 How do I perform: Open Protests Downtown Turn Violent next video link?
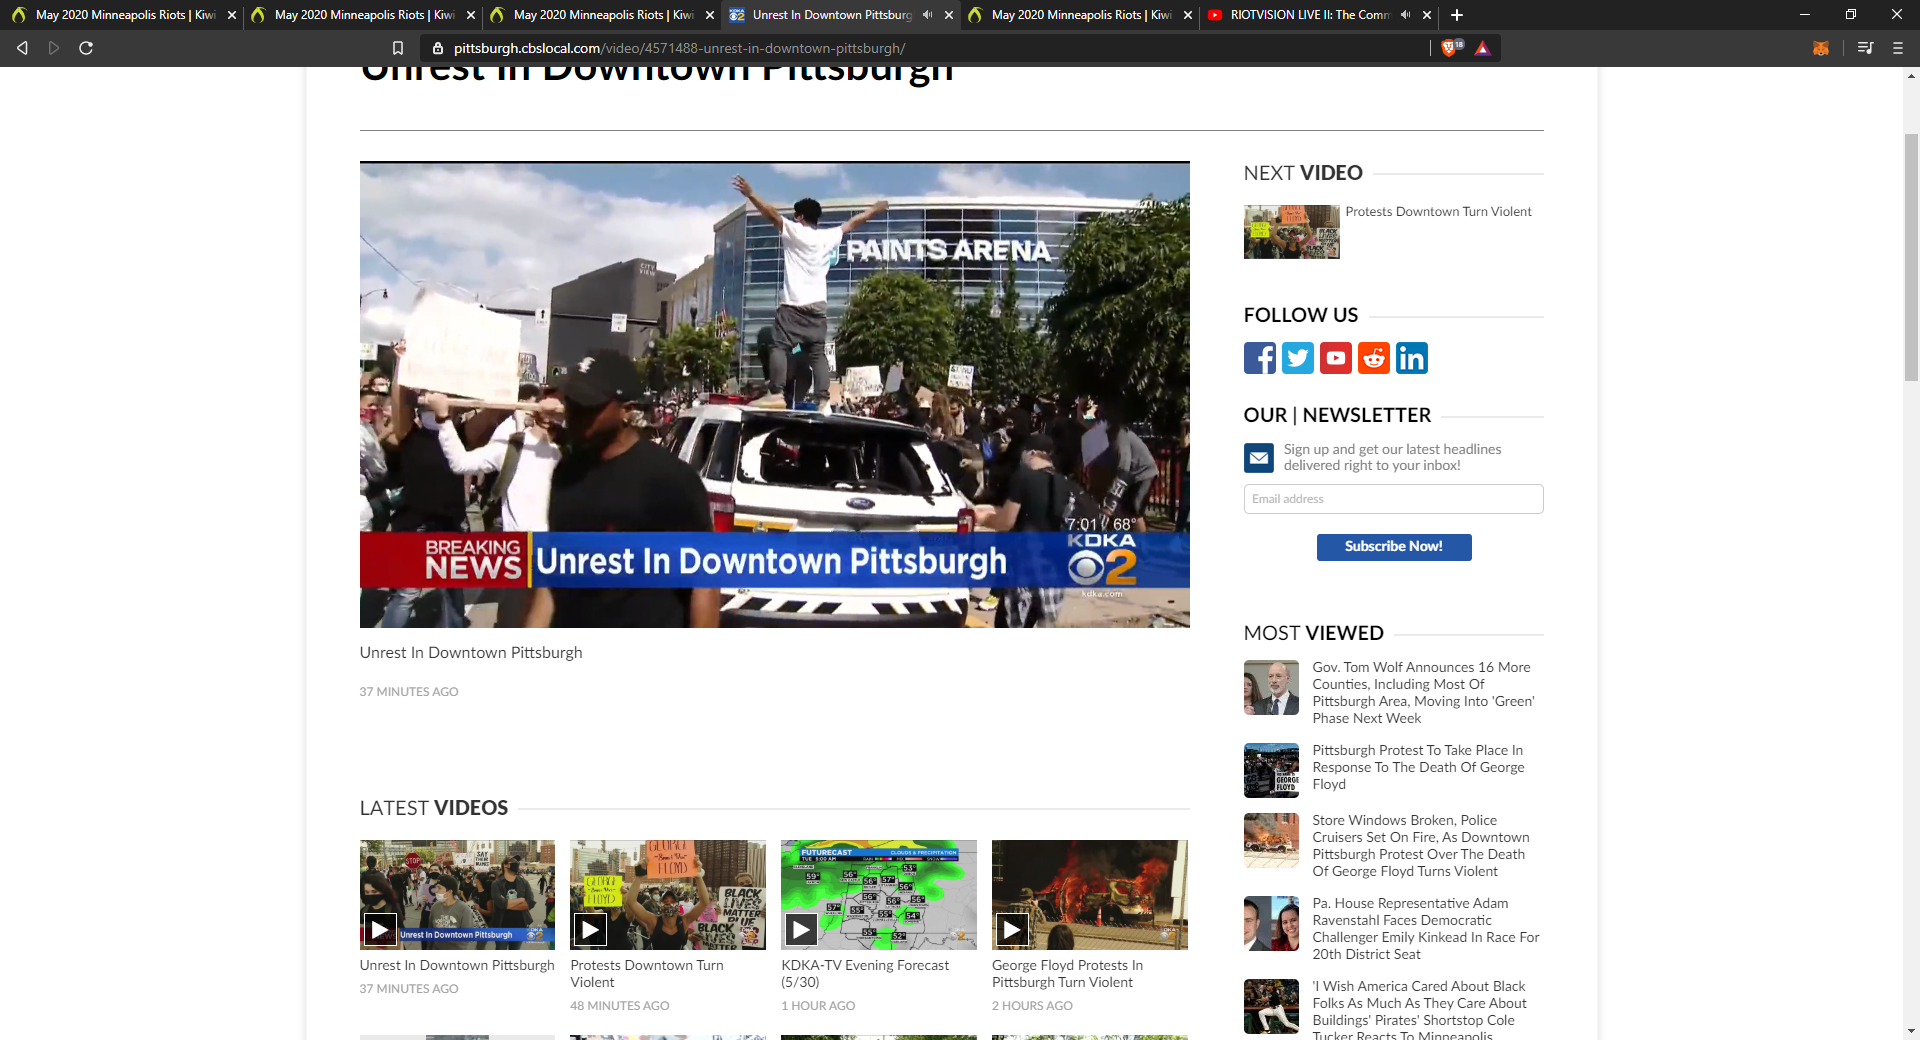tap(1438, 212)
